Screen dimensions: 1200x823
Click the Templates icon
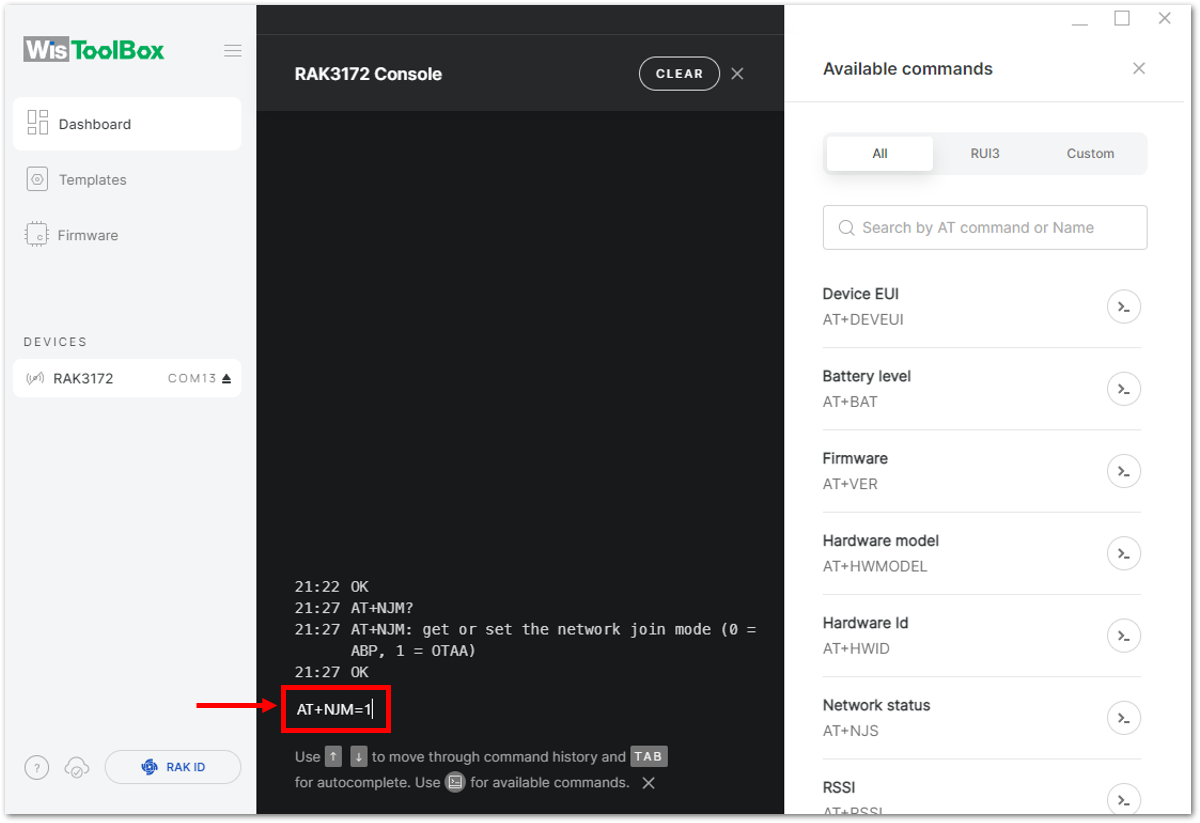37,179
